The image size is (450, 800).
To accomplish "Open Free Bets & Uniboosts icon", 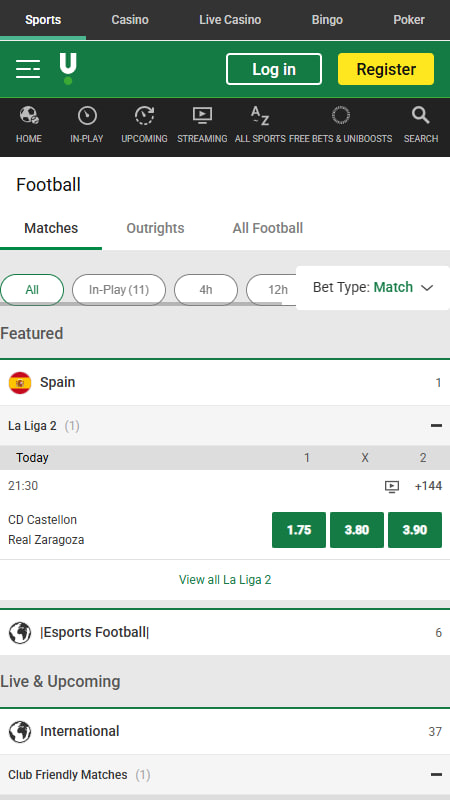I will click(x=340, y=115).
